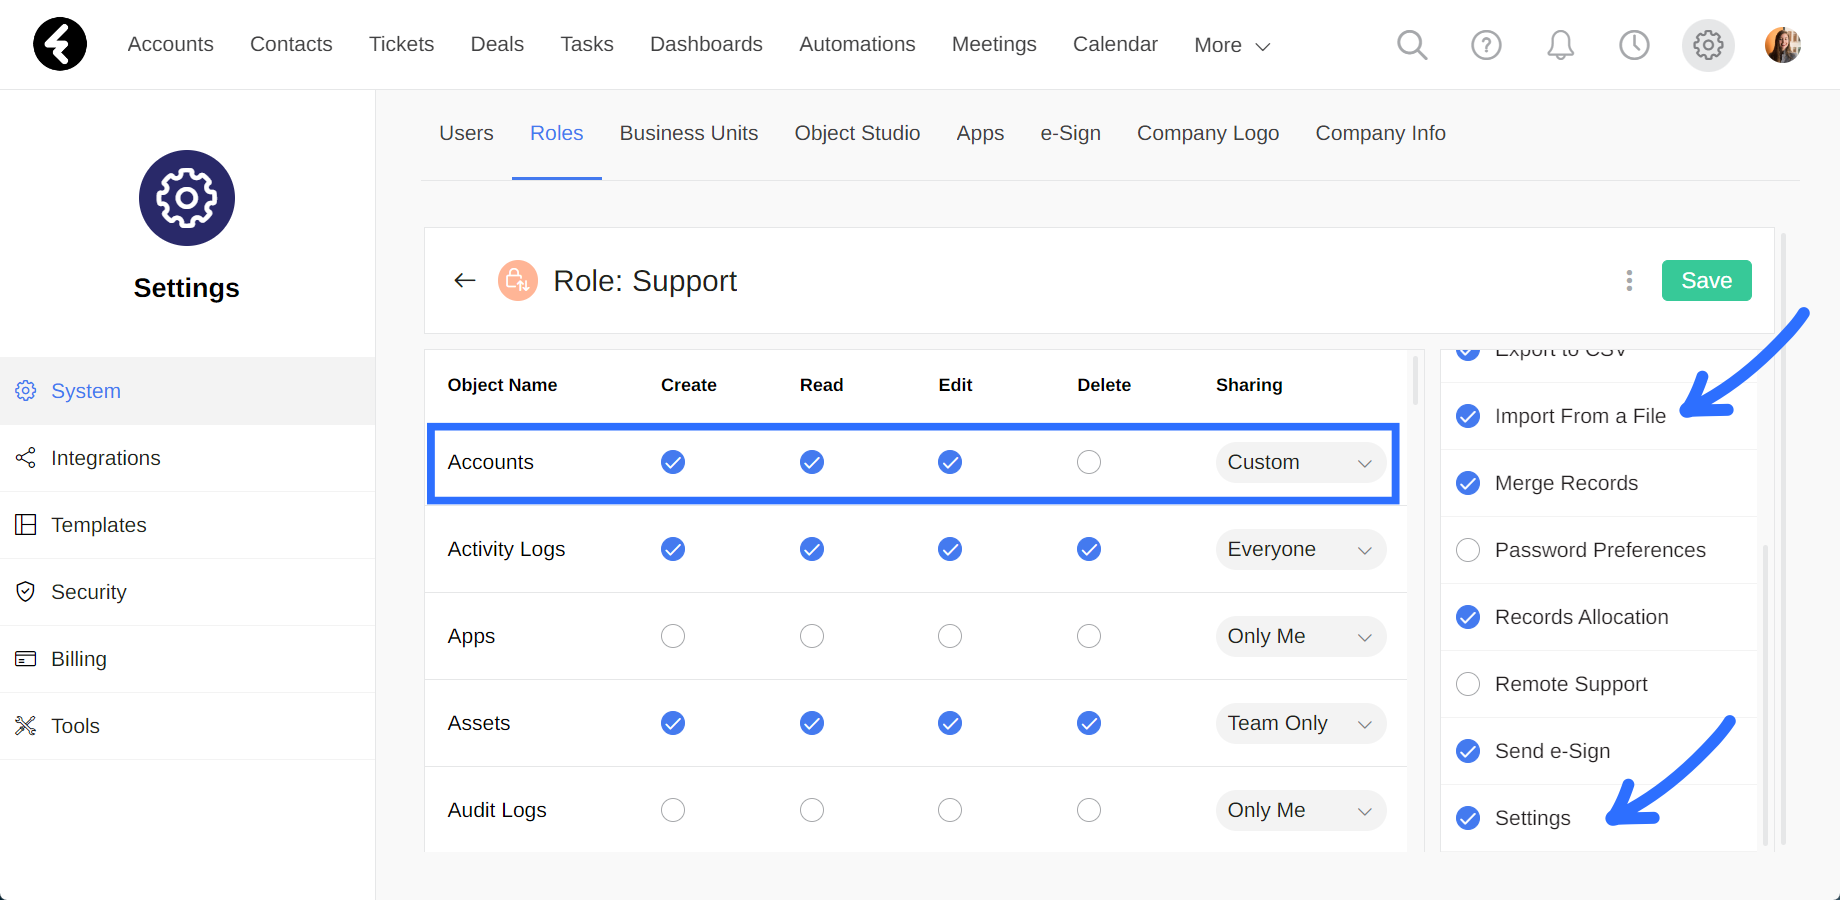Enable Password Preferences permission
This screenshot has height=900, width=1840.
point(1468,550)
